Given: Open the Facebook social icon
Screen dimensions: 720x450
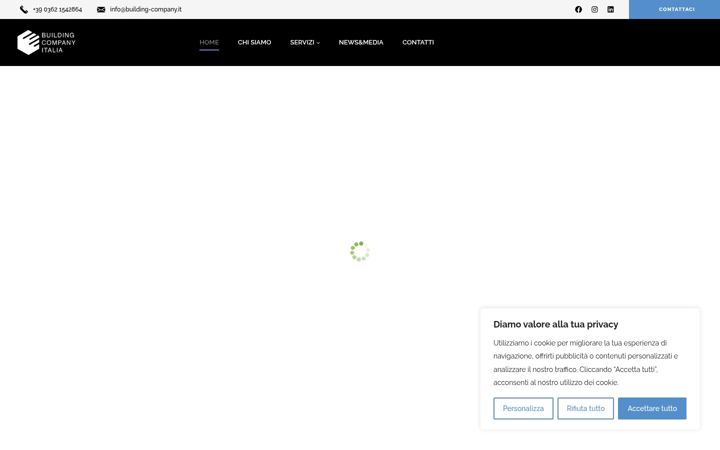Looking at the screenshot, I should point(579,9).
